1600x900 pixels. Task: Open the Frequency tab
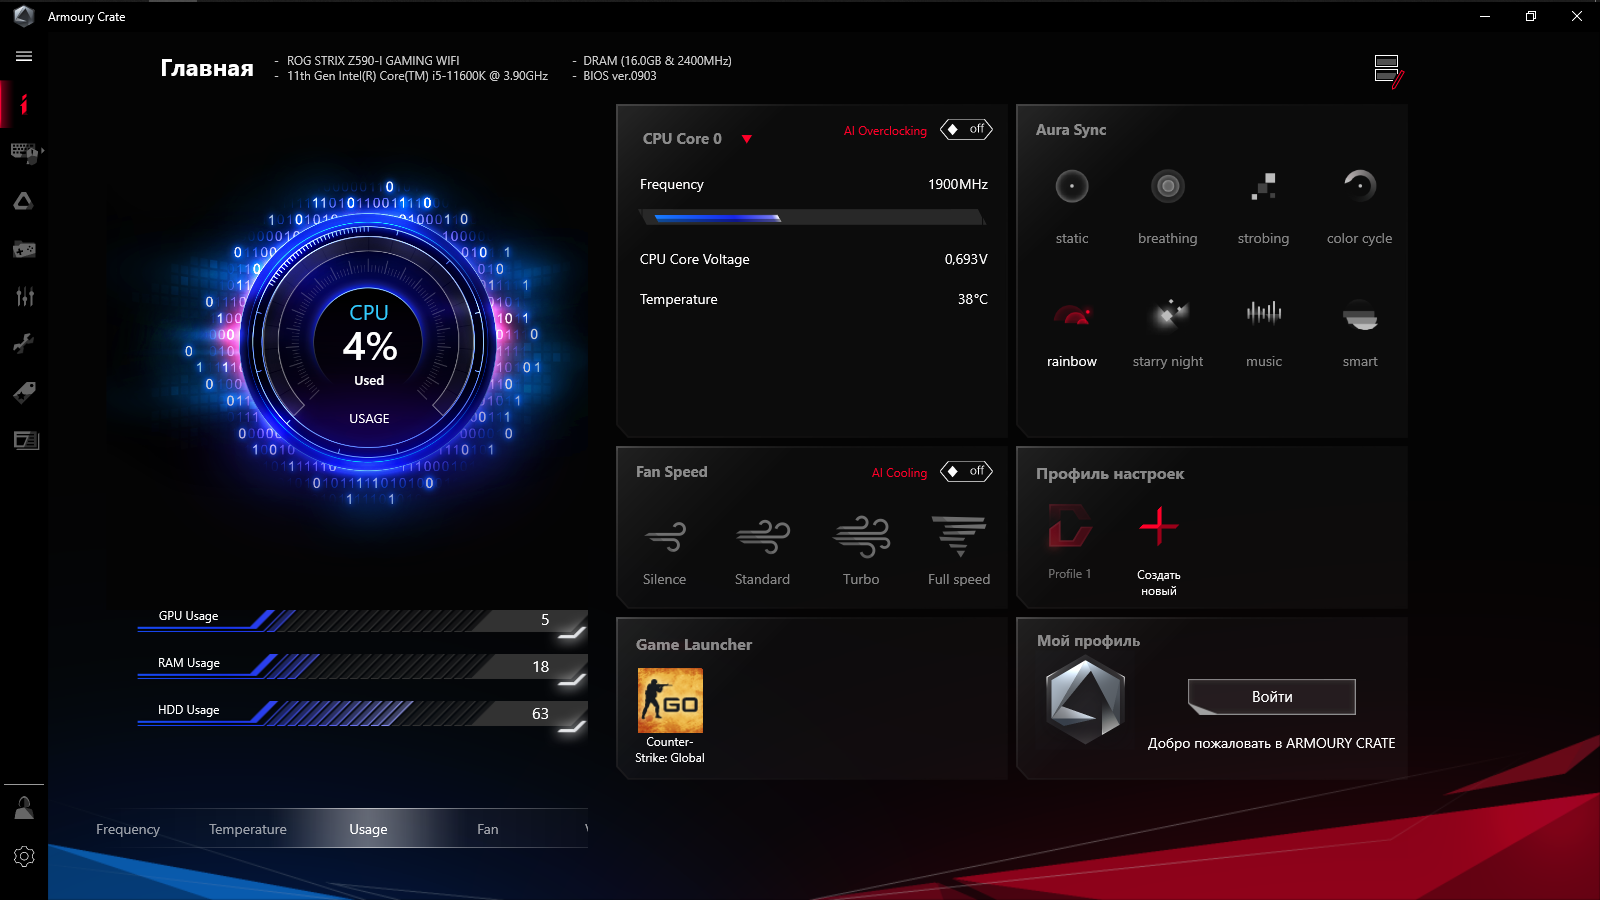[128, 828]
